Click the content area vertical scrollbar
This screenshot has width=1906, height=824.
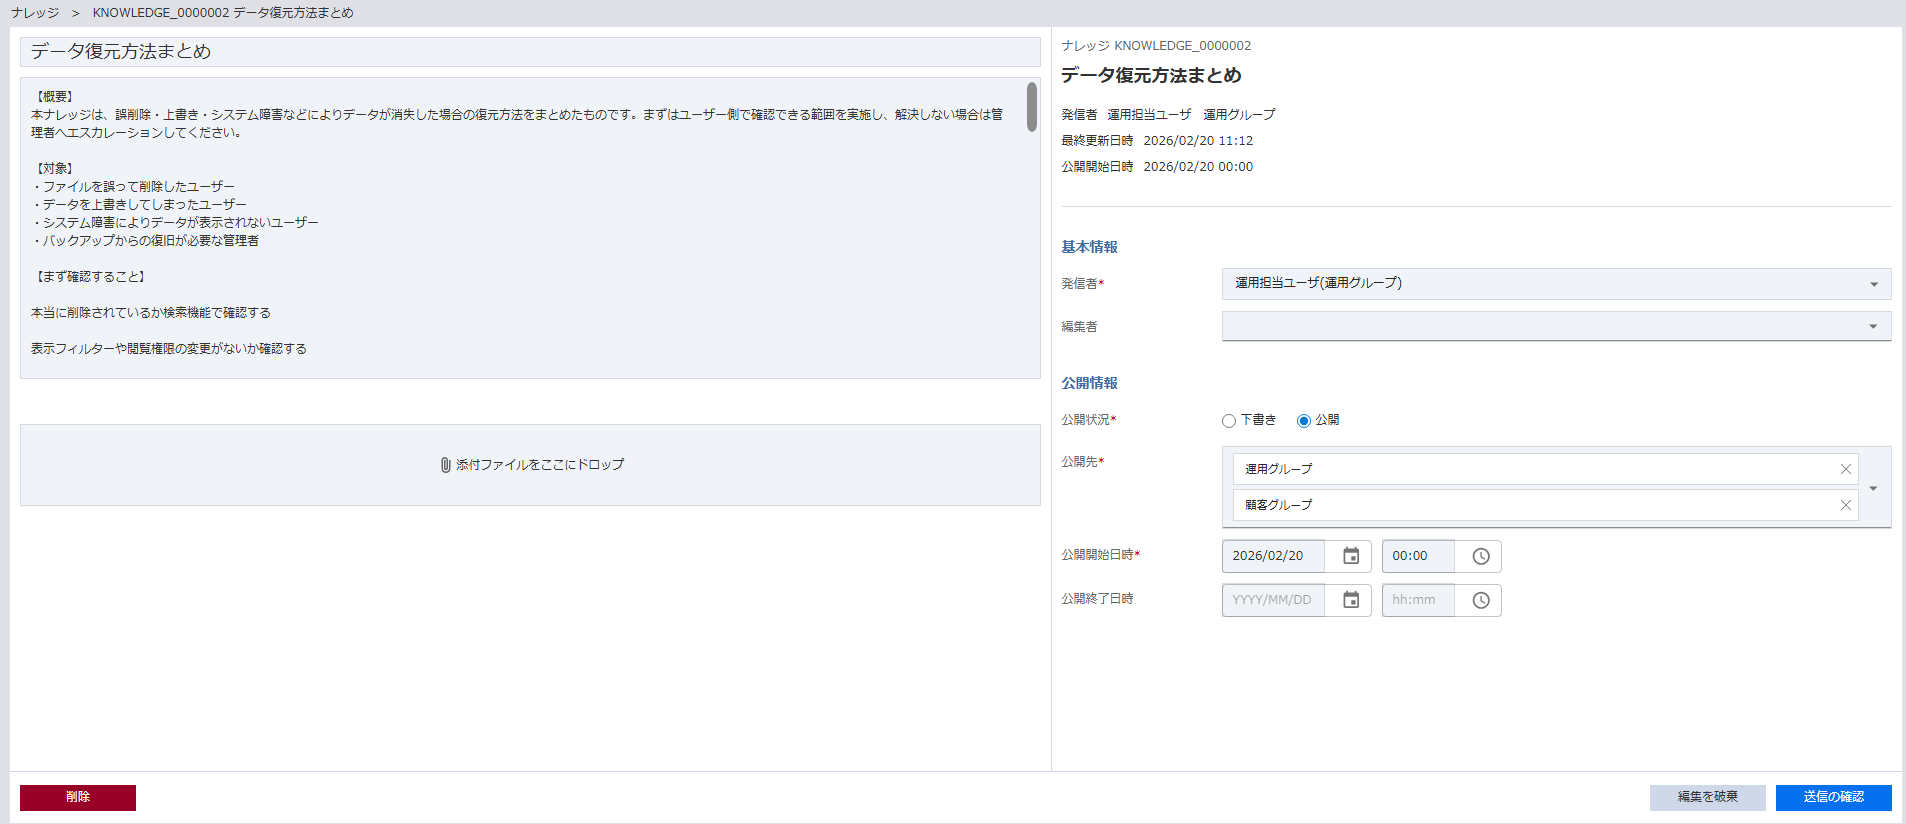coord(1031,107)
